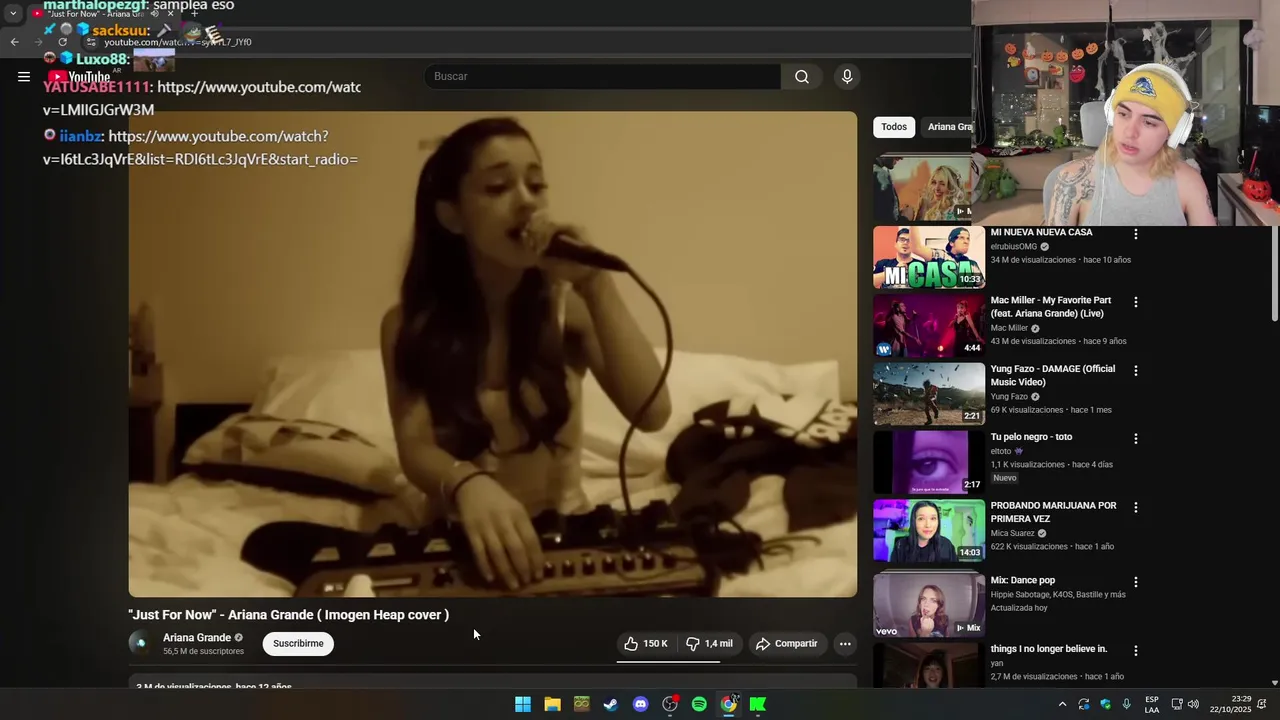Open the YouTube hamburger guide menu

(x=24, y=76)
